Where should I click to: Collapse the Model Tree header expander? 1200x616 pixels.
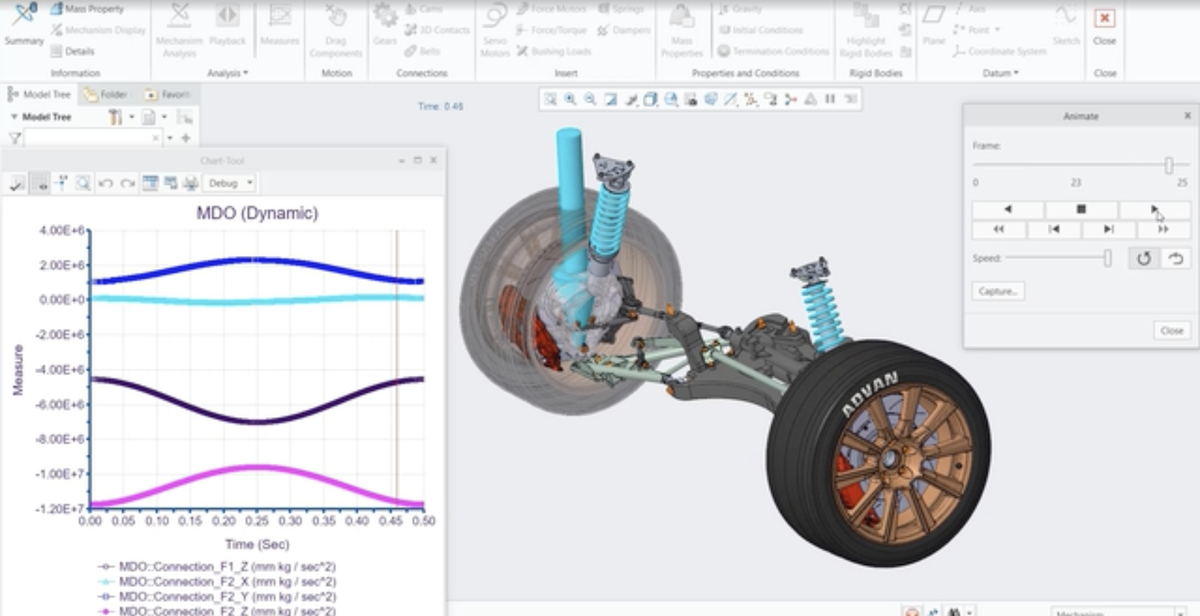pyautogui.click(x=14, y=117)
